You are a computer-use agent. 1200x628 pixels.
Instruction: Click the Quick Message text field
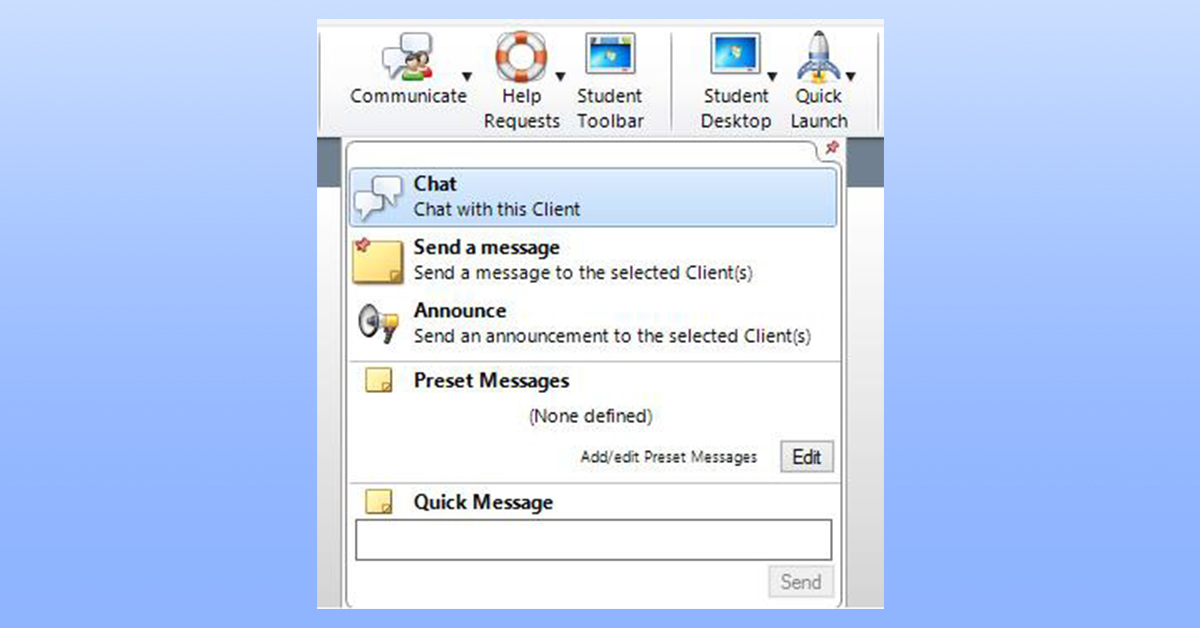tap(593, 540)
